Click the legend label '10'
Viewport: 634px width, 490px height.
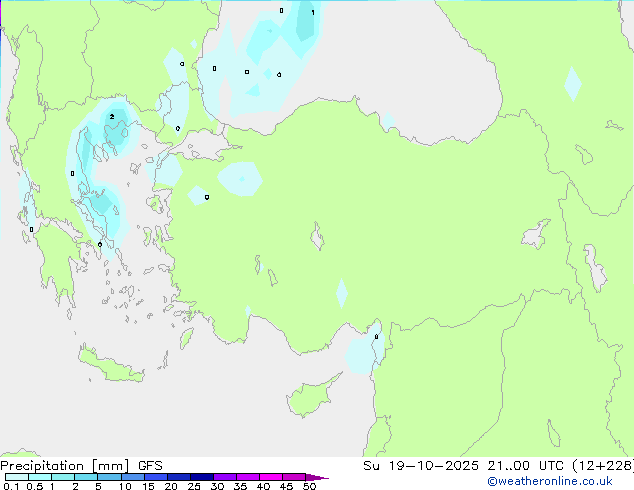click(x=125, y=486)
